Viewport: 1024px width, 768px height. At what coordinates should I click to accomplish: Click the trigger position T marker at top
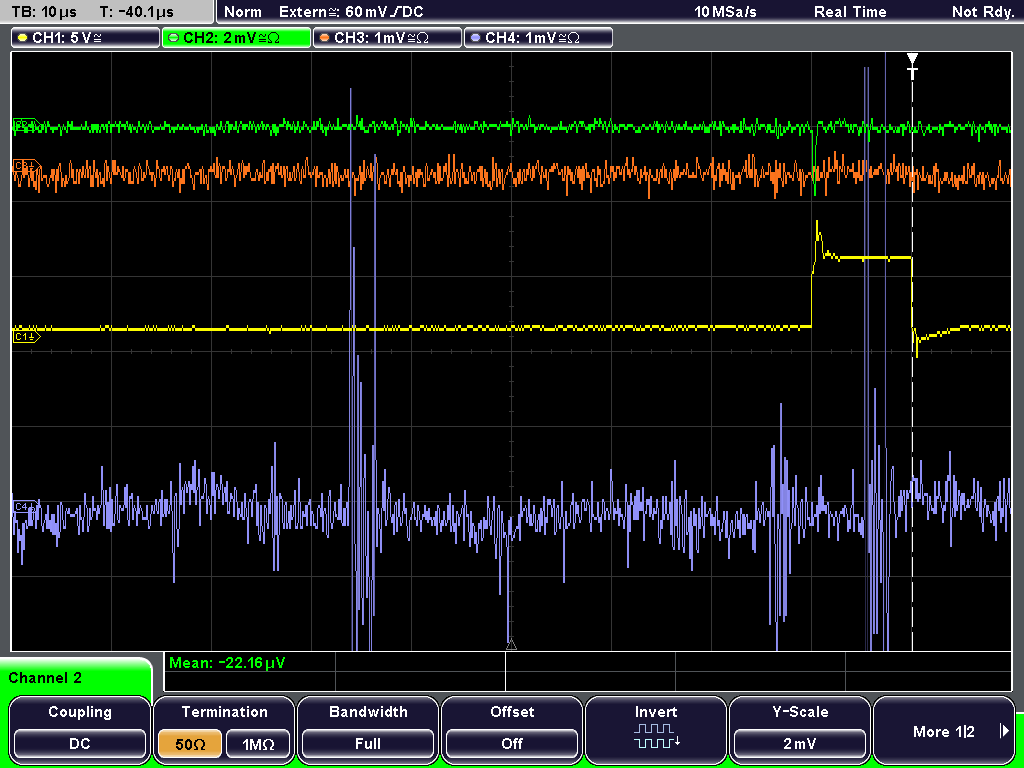[x=912, y=66]
